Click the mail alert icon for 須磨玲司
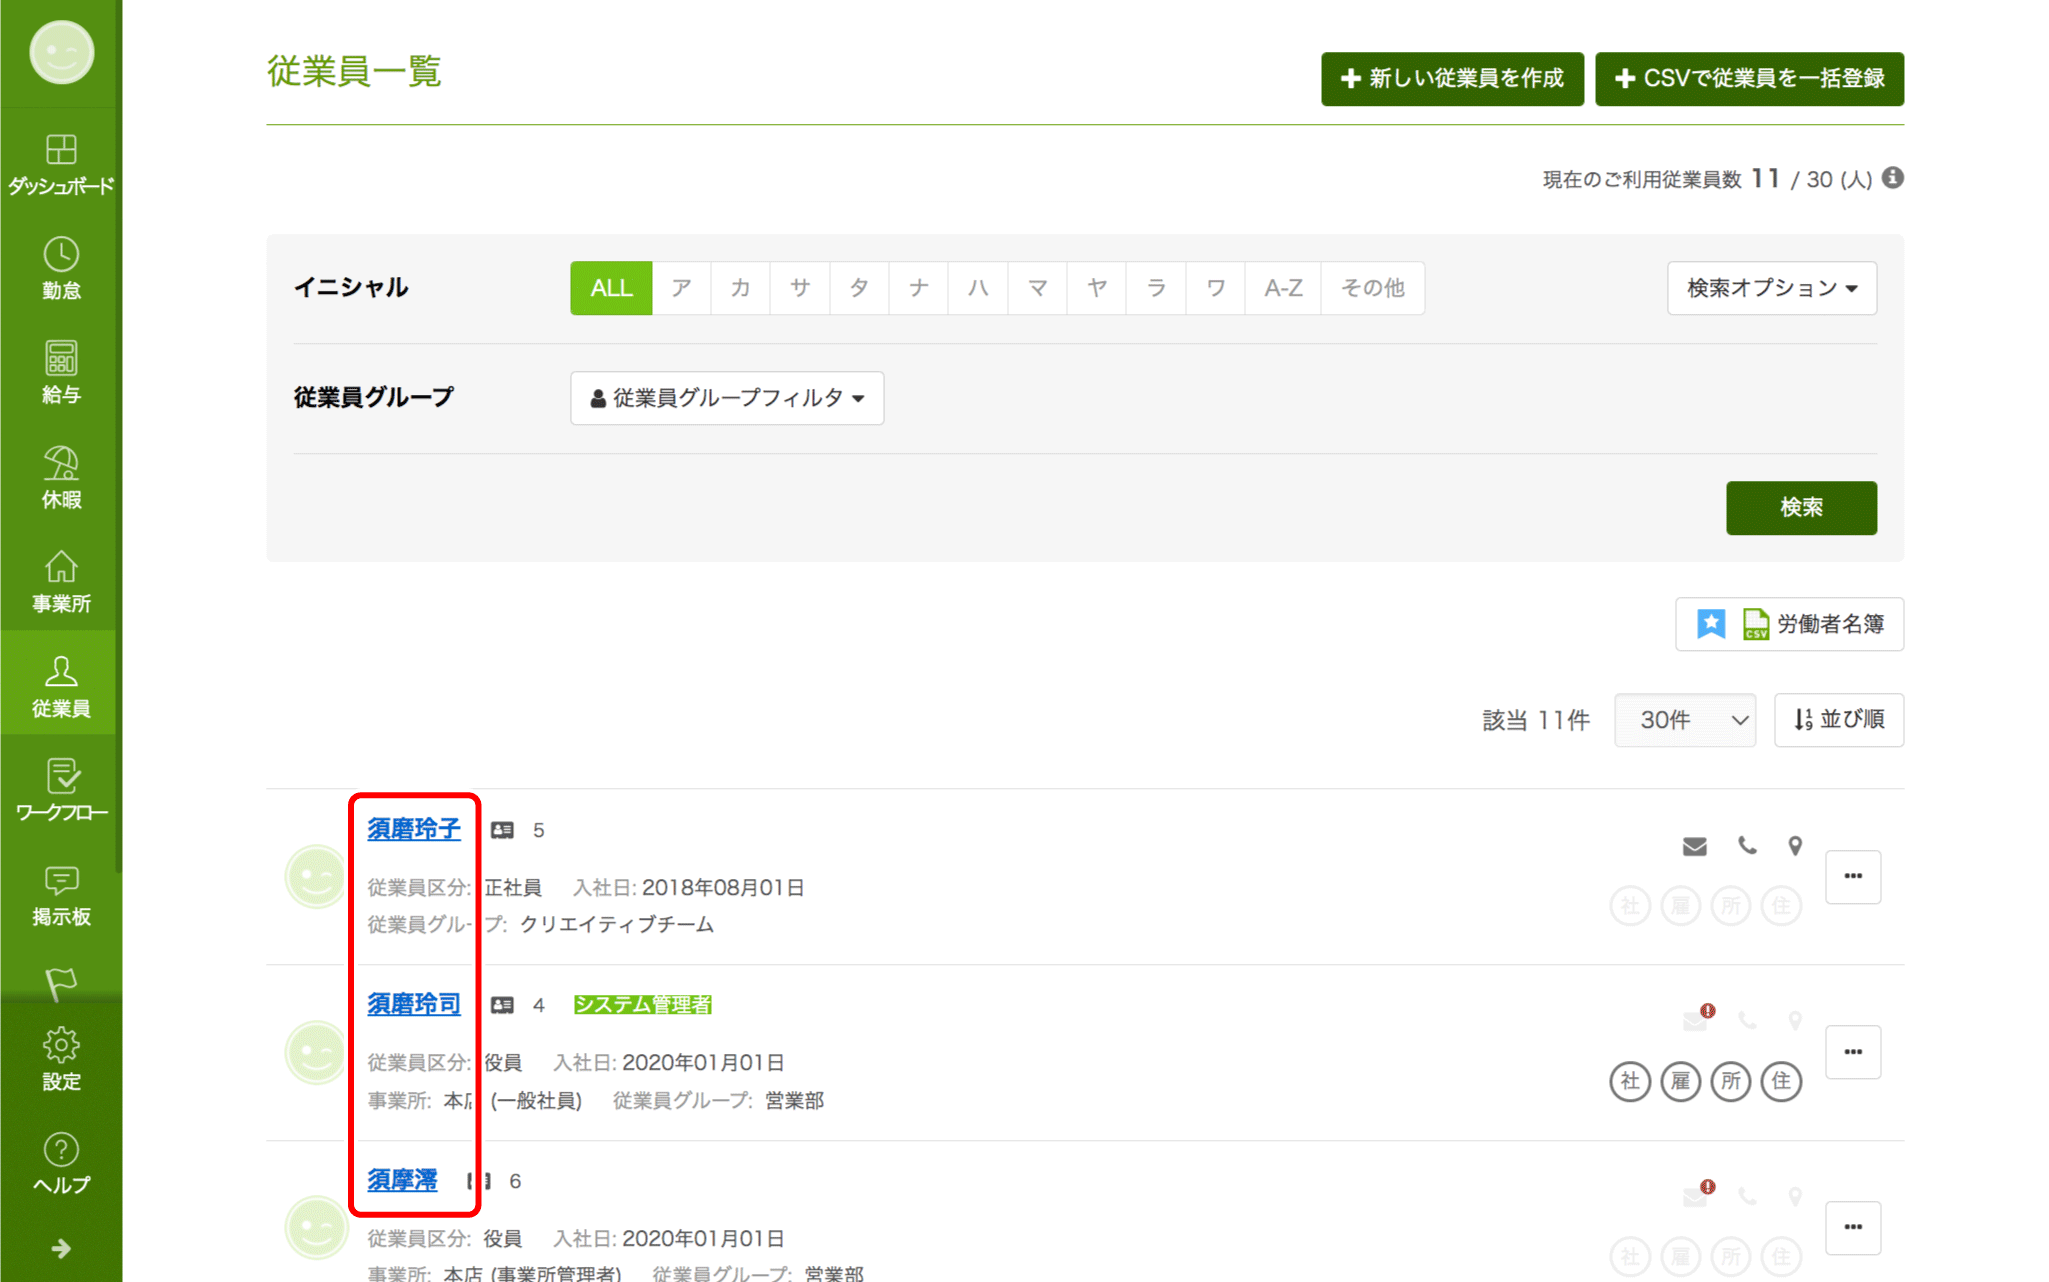 pos(1698,1018)
